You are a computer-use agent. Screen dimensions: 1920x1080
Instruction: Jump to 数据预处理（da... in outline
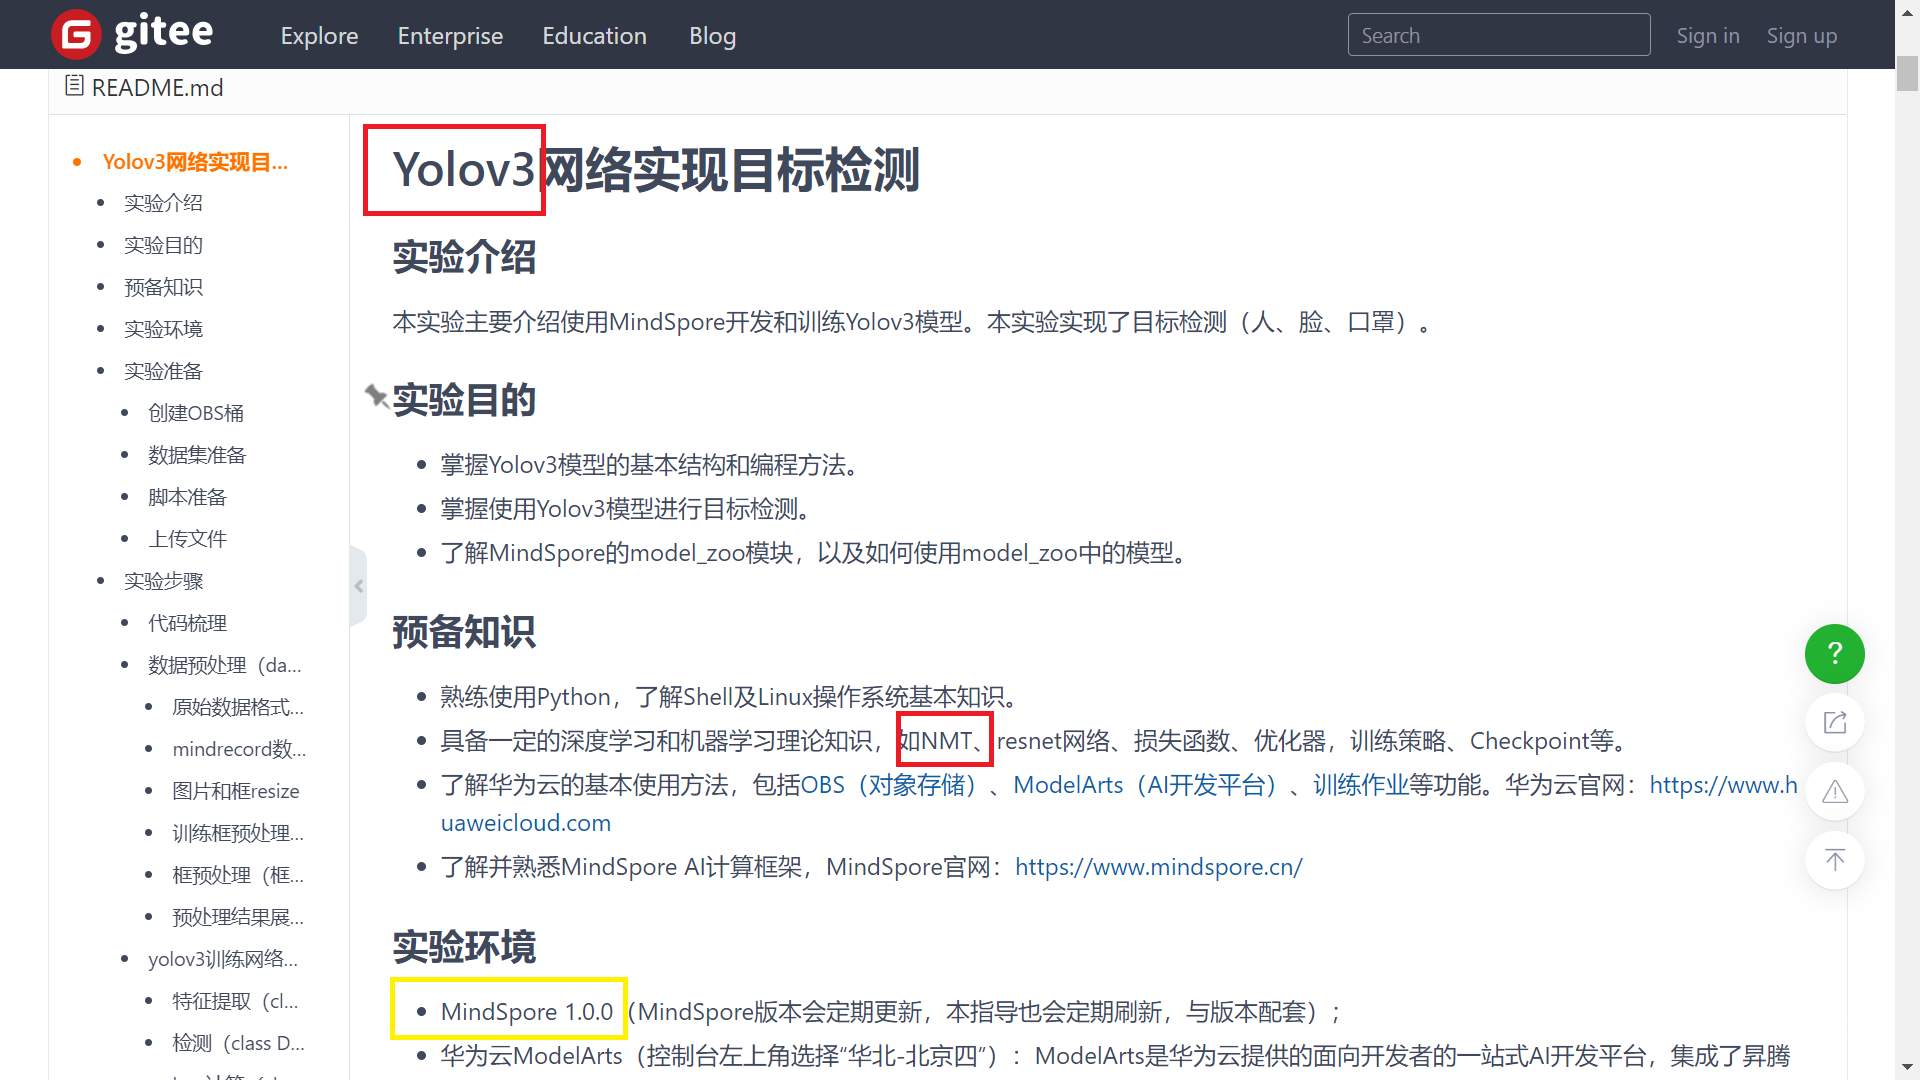pos(225,666)
